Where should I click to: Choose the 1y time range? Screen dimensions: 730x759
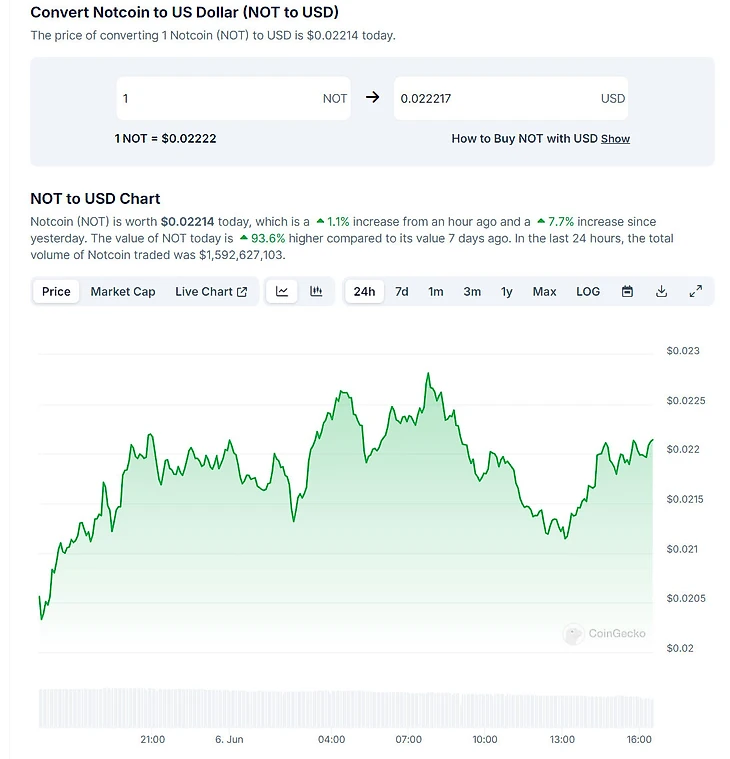click(507, 291)
